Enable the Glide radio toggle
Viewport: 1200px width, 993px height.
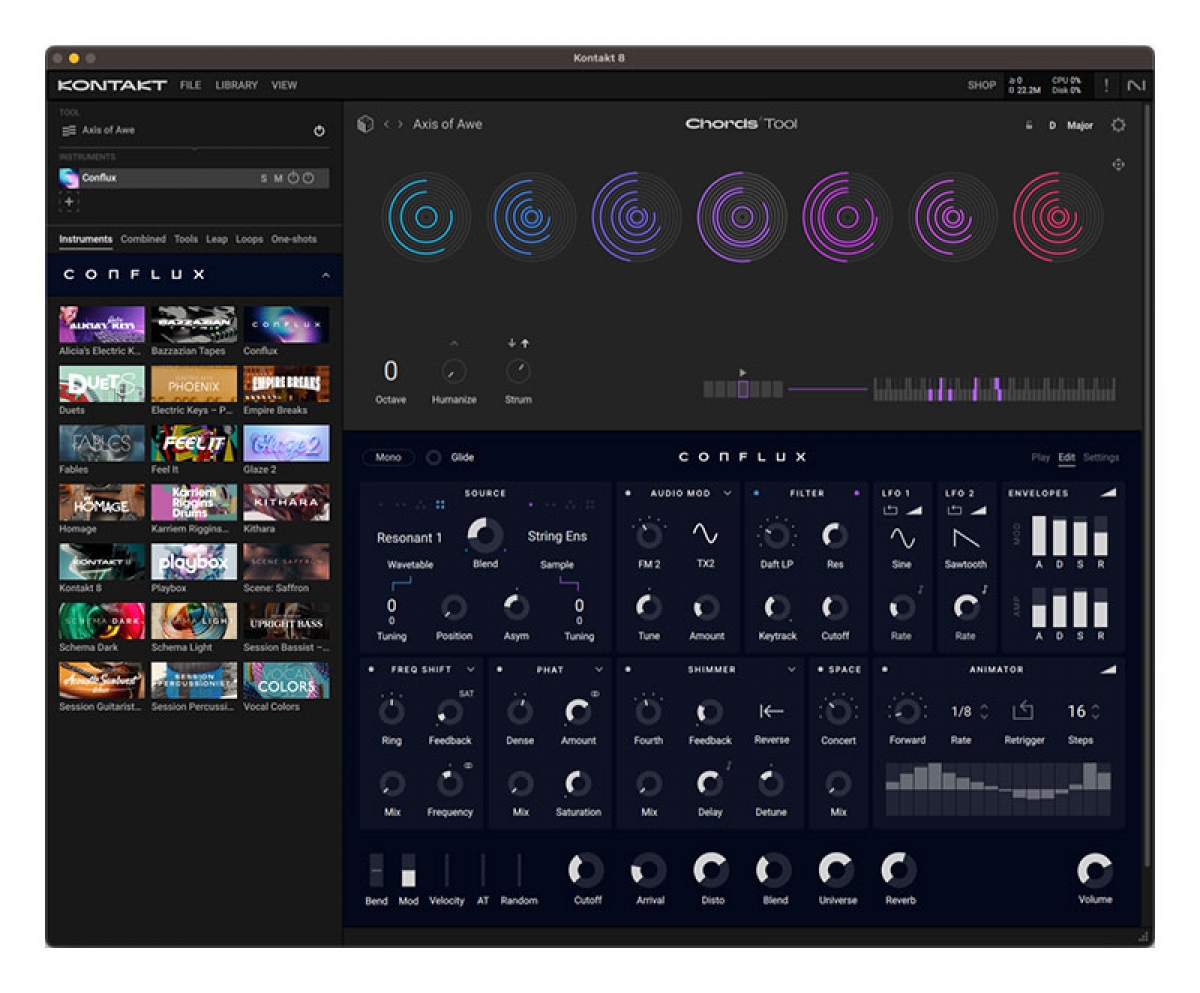coord(434,457)
